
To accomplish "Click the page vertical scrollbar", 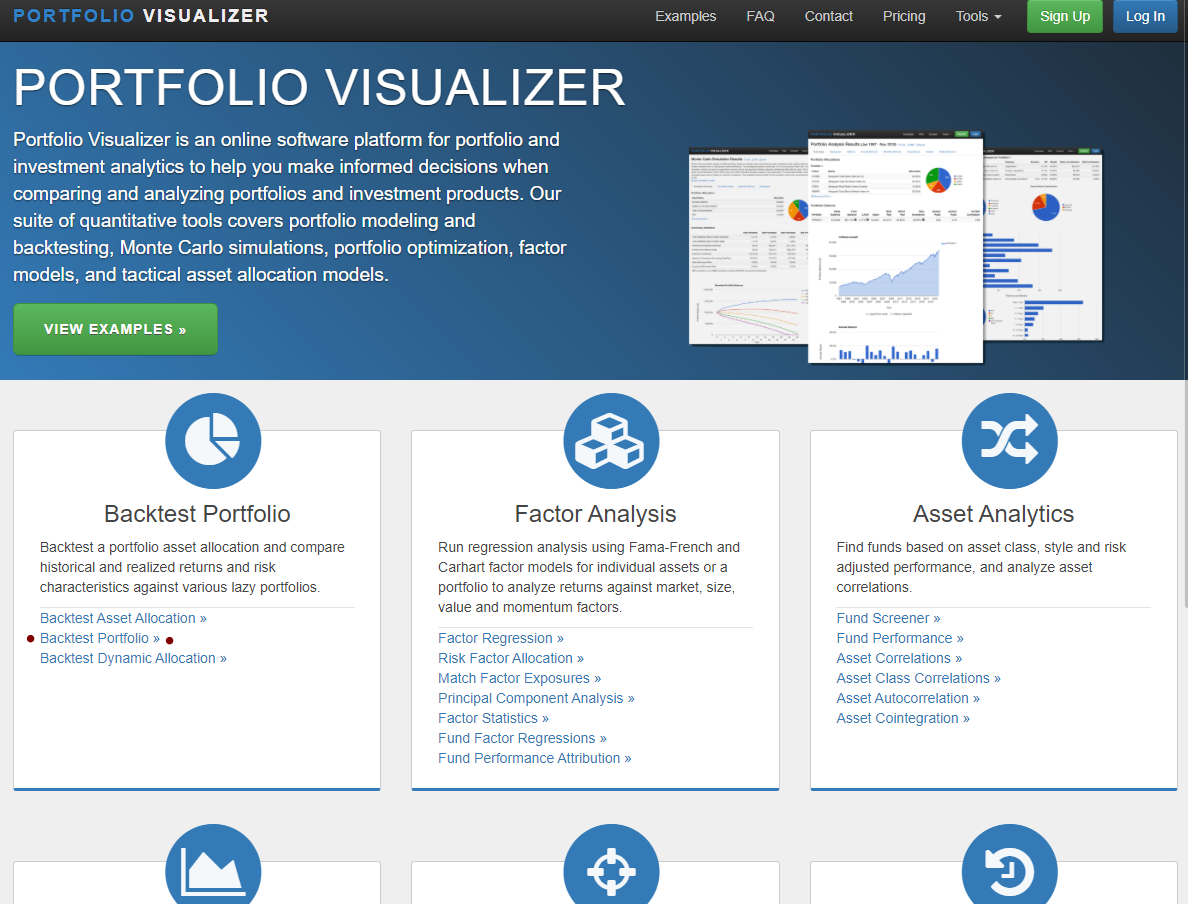I will pyautogui.click(x=1184, y=326).
